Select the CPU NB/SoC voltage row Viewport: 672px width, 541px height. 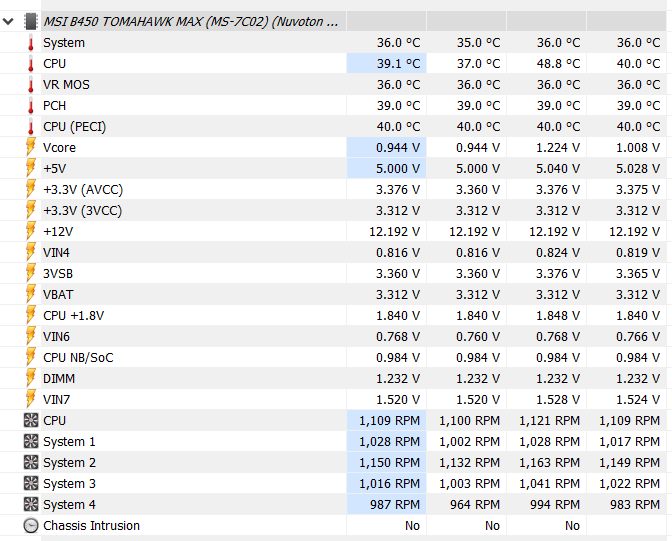click(x=333, y=358)
